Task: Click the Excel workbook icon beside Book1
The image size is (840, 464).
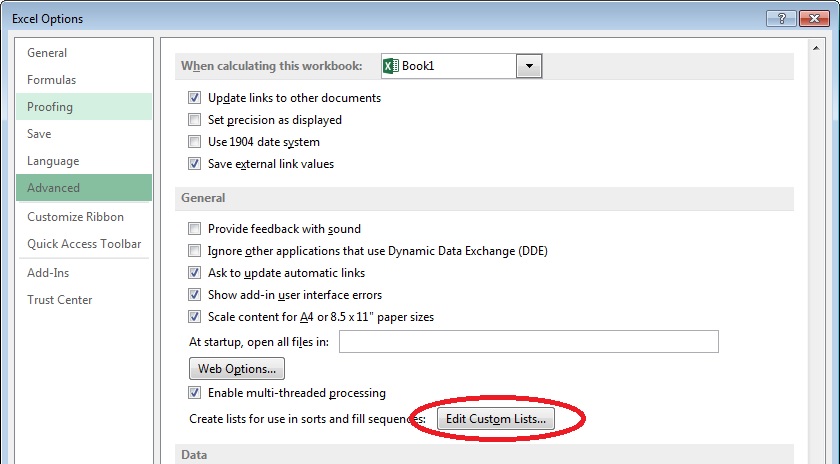Action: pyautogui.click(x=391, y=66)
